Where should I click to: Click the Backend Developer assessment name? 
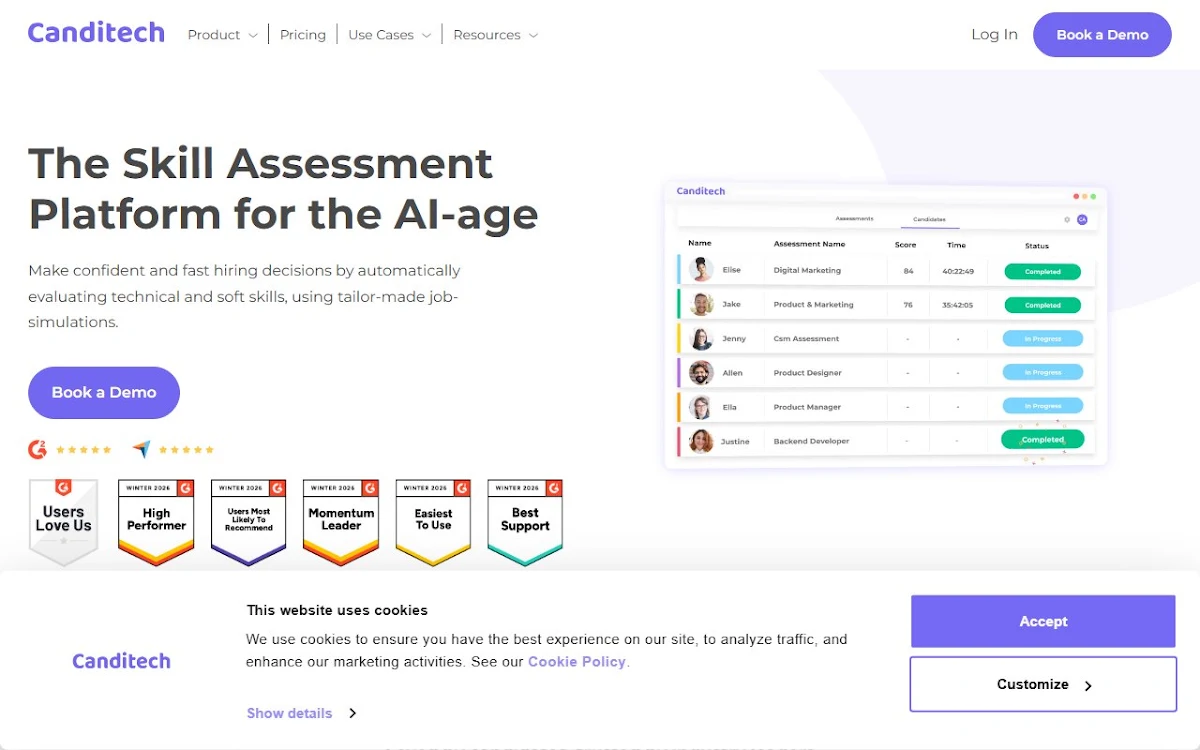tap(811, 441)
